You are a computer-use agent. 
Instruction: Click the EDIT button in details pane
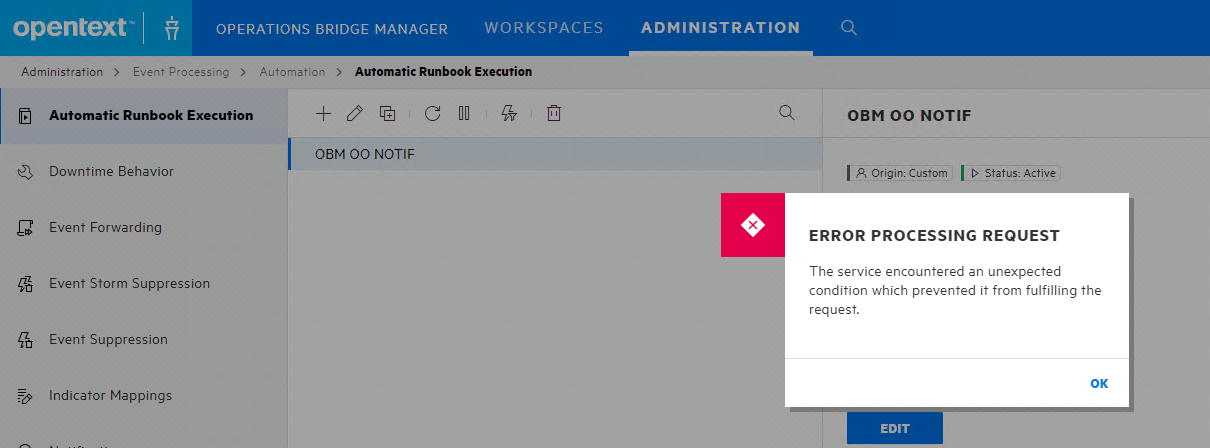click(x=895, y=428)
